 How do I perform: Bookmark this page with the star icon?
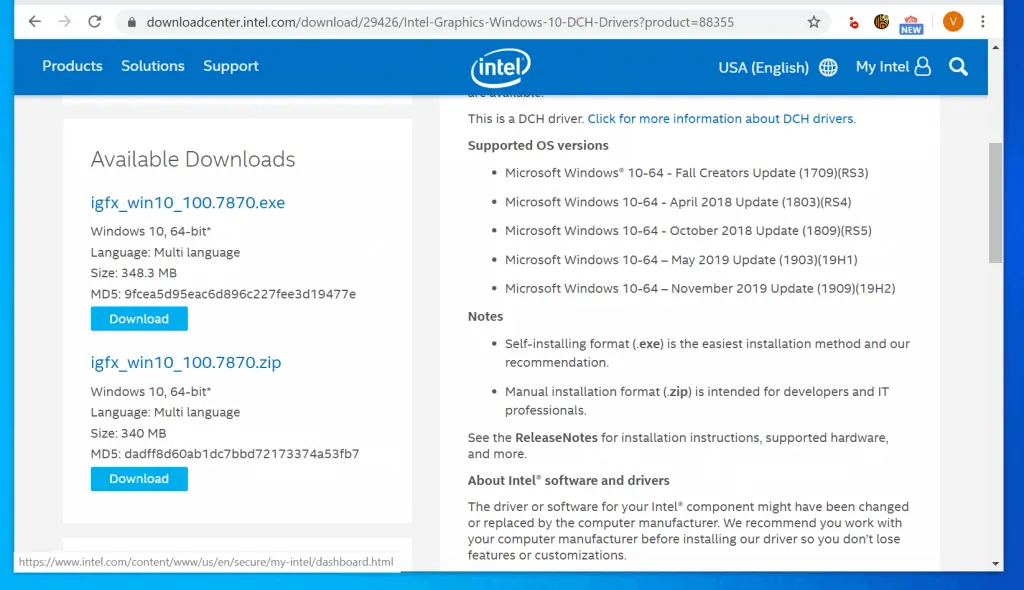tap(814, 22)
